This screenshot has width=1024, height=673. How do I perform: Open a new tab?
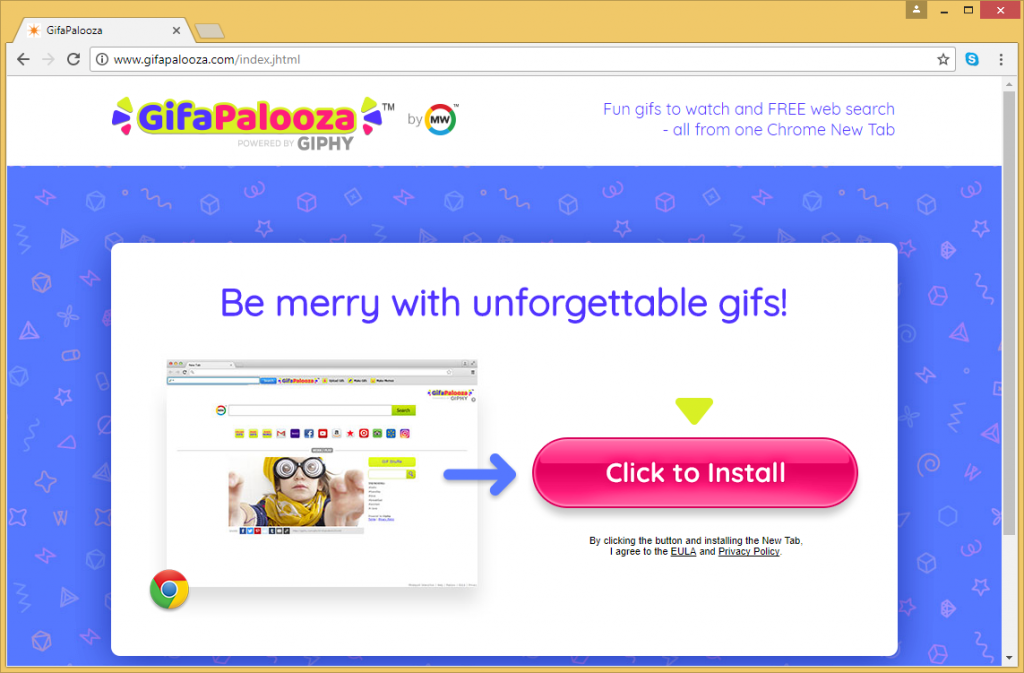209,31
